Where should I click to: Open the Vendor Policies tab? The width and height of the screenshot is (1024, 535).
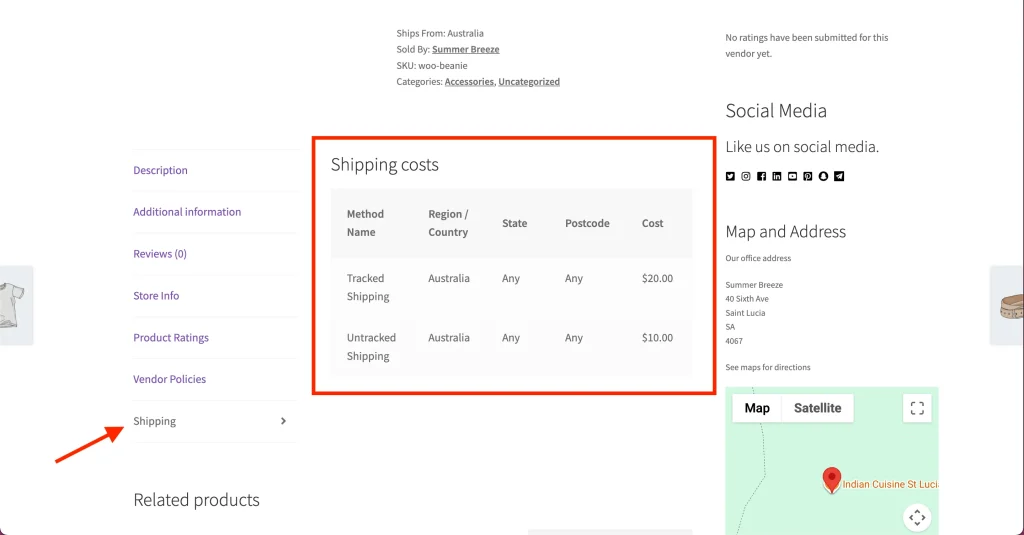tap(169, 380)
